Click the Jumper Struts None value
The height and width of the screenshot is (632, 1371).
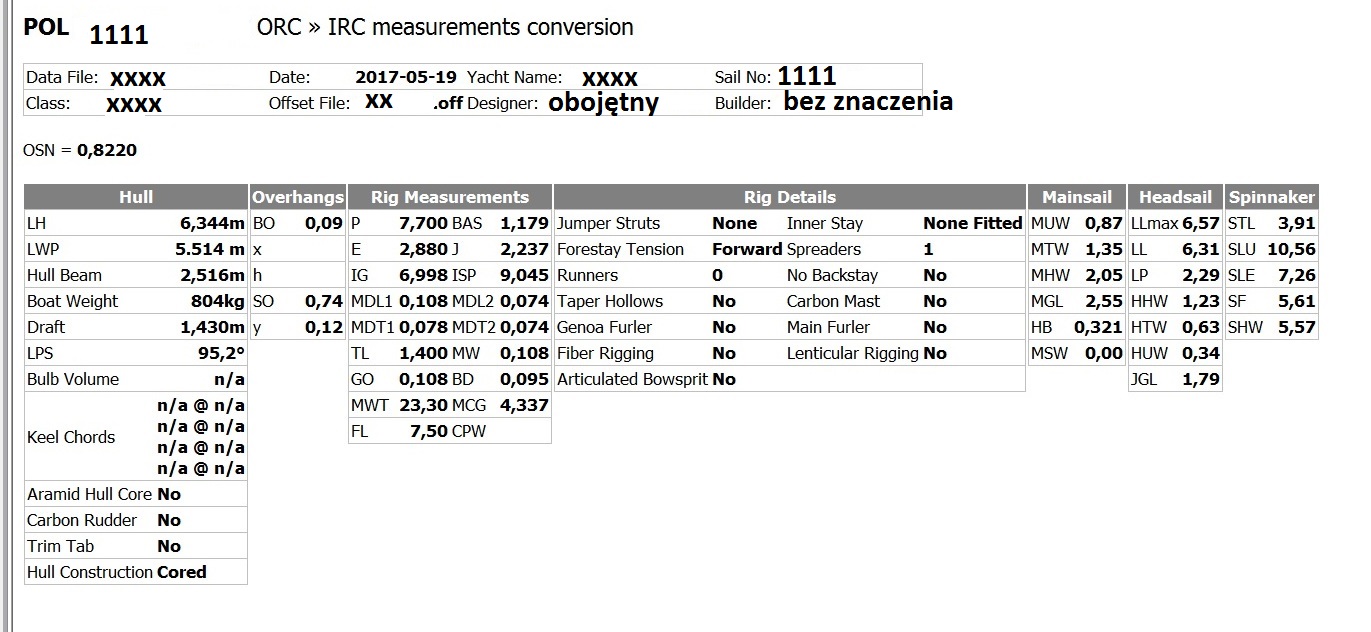click(734, 223)
